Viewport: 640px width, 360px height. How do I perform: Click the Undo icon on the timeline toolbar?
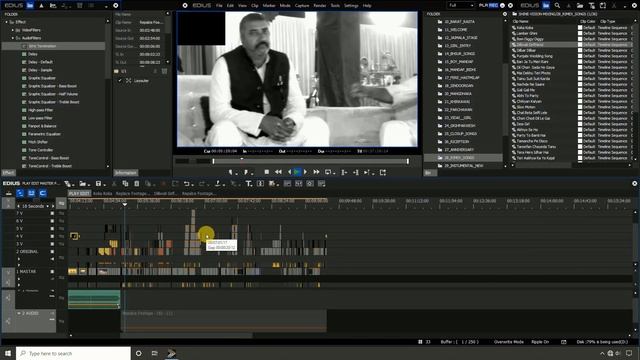187,184
